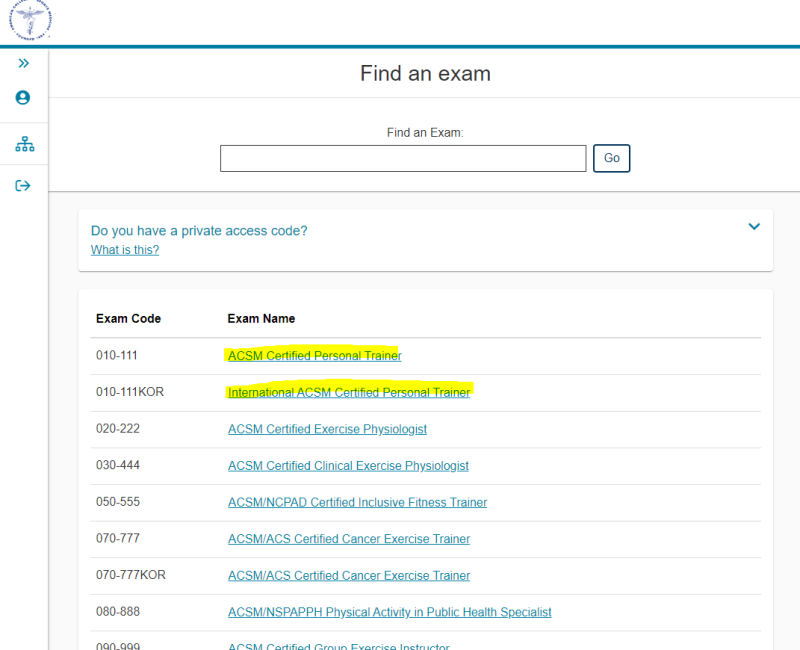Open the user profile icon in the sidebar
This screenshot has height=650, width=800.
(x=23, y=97)
